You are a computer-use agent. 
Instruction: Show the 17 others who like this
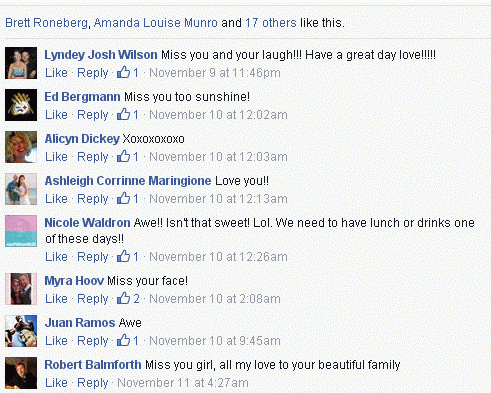coord(271,23)
